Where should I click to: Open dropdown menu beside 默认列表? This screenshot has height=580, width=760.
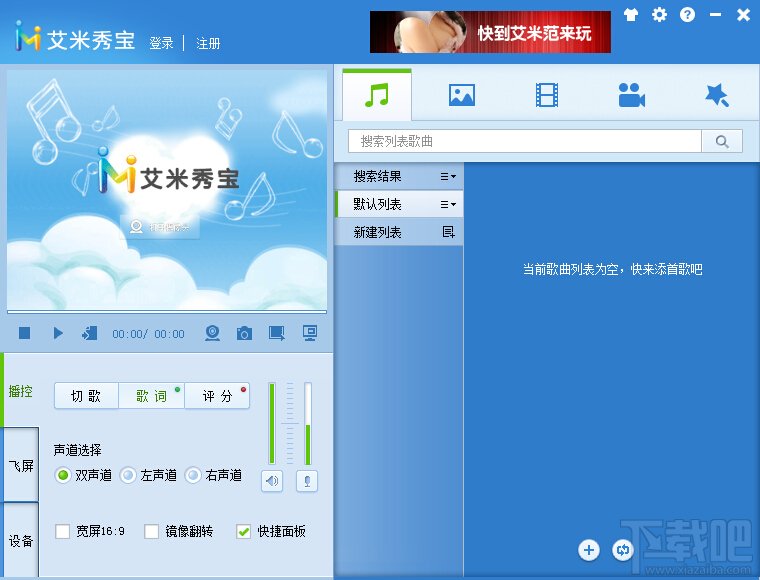point(448,205)
